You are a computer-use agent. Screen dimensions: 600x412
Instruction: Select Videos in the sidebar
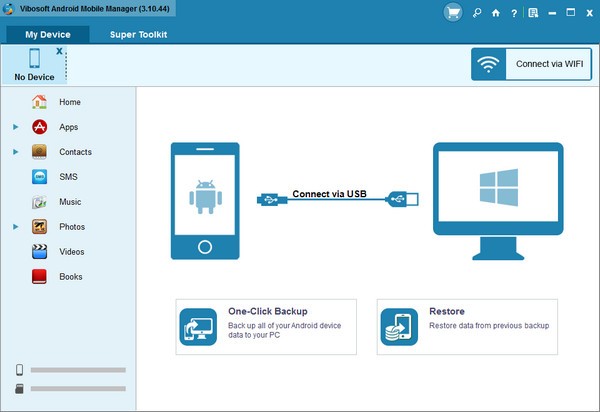72,252
